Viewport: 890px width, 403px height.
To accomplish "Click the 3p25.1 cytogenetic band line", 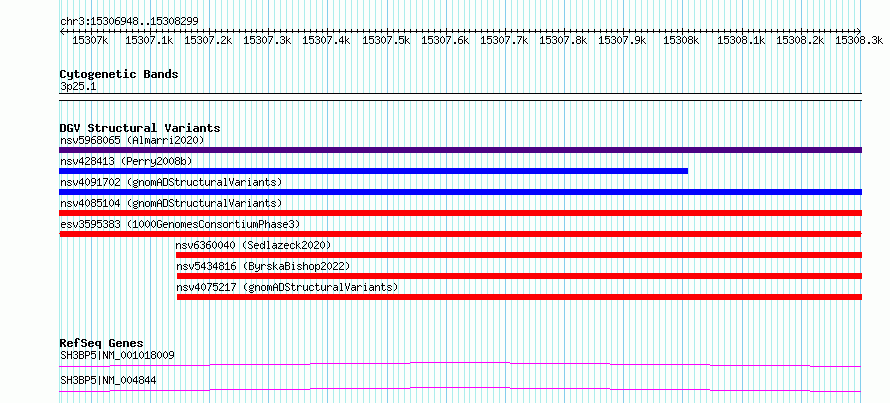I will [x=460, y=96].
